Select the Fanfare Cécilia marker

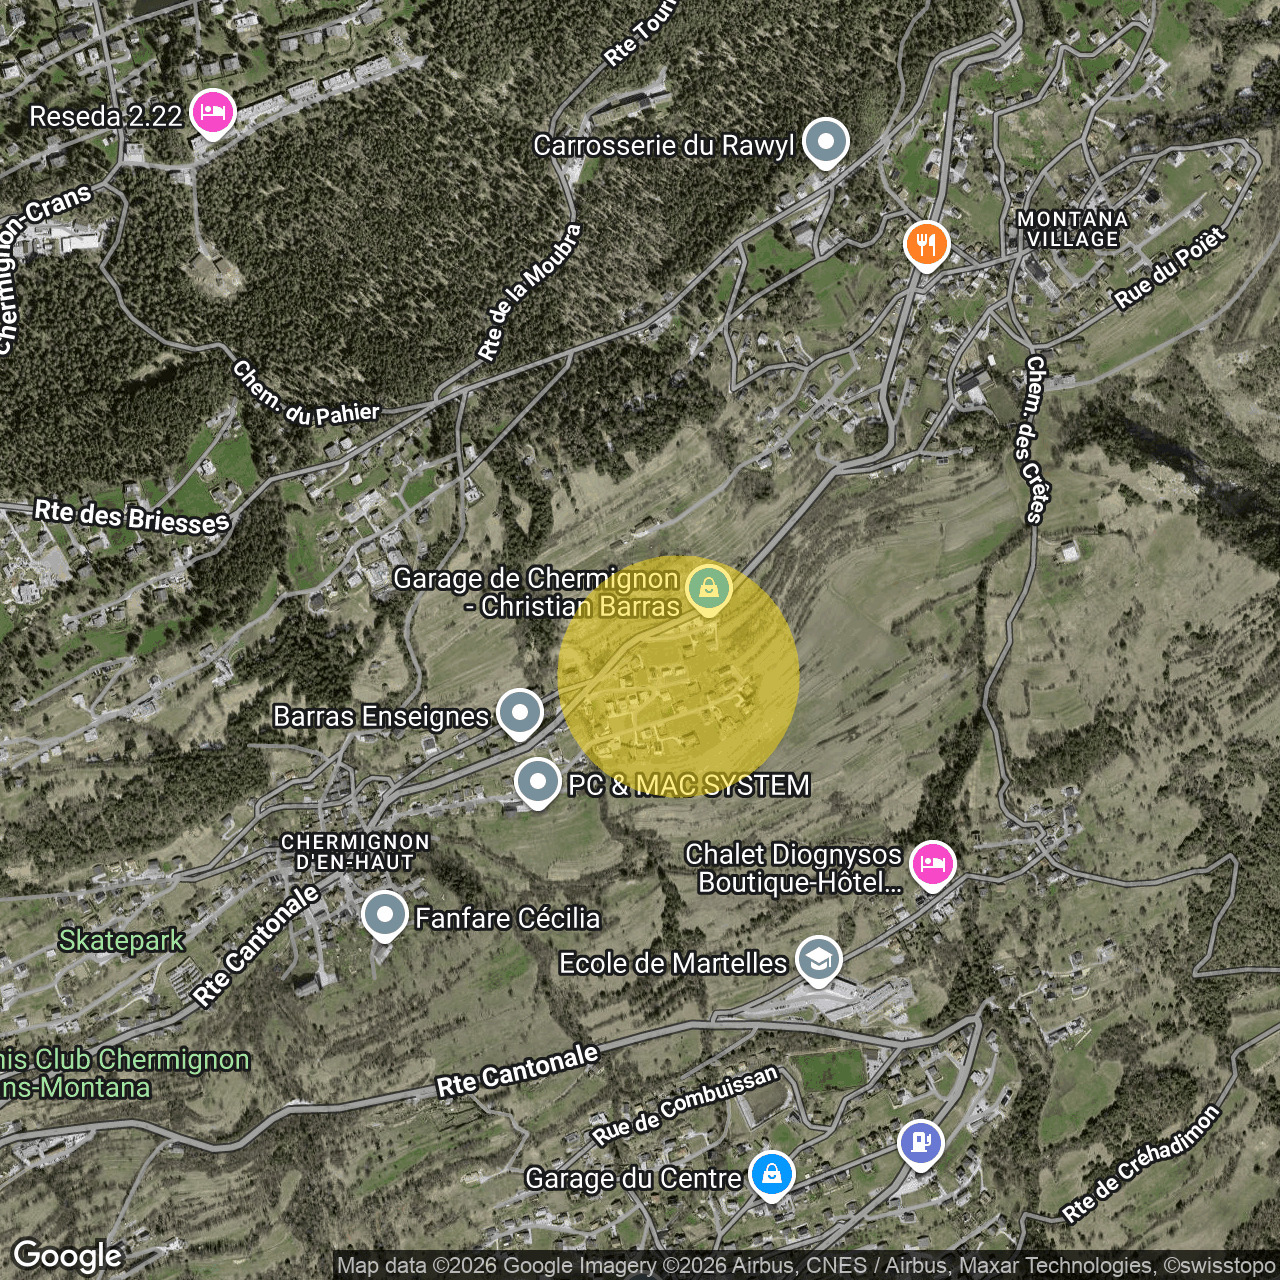click(x=384, y=915)
